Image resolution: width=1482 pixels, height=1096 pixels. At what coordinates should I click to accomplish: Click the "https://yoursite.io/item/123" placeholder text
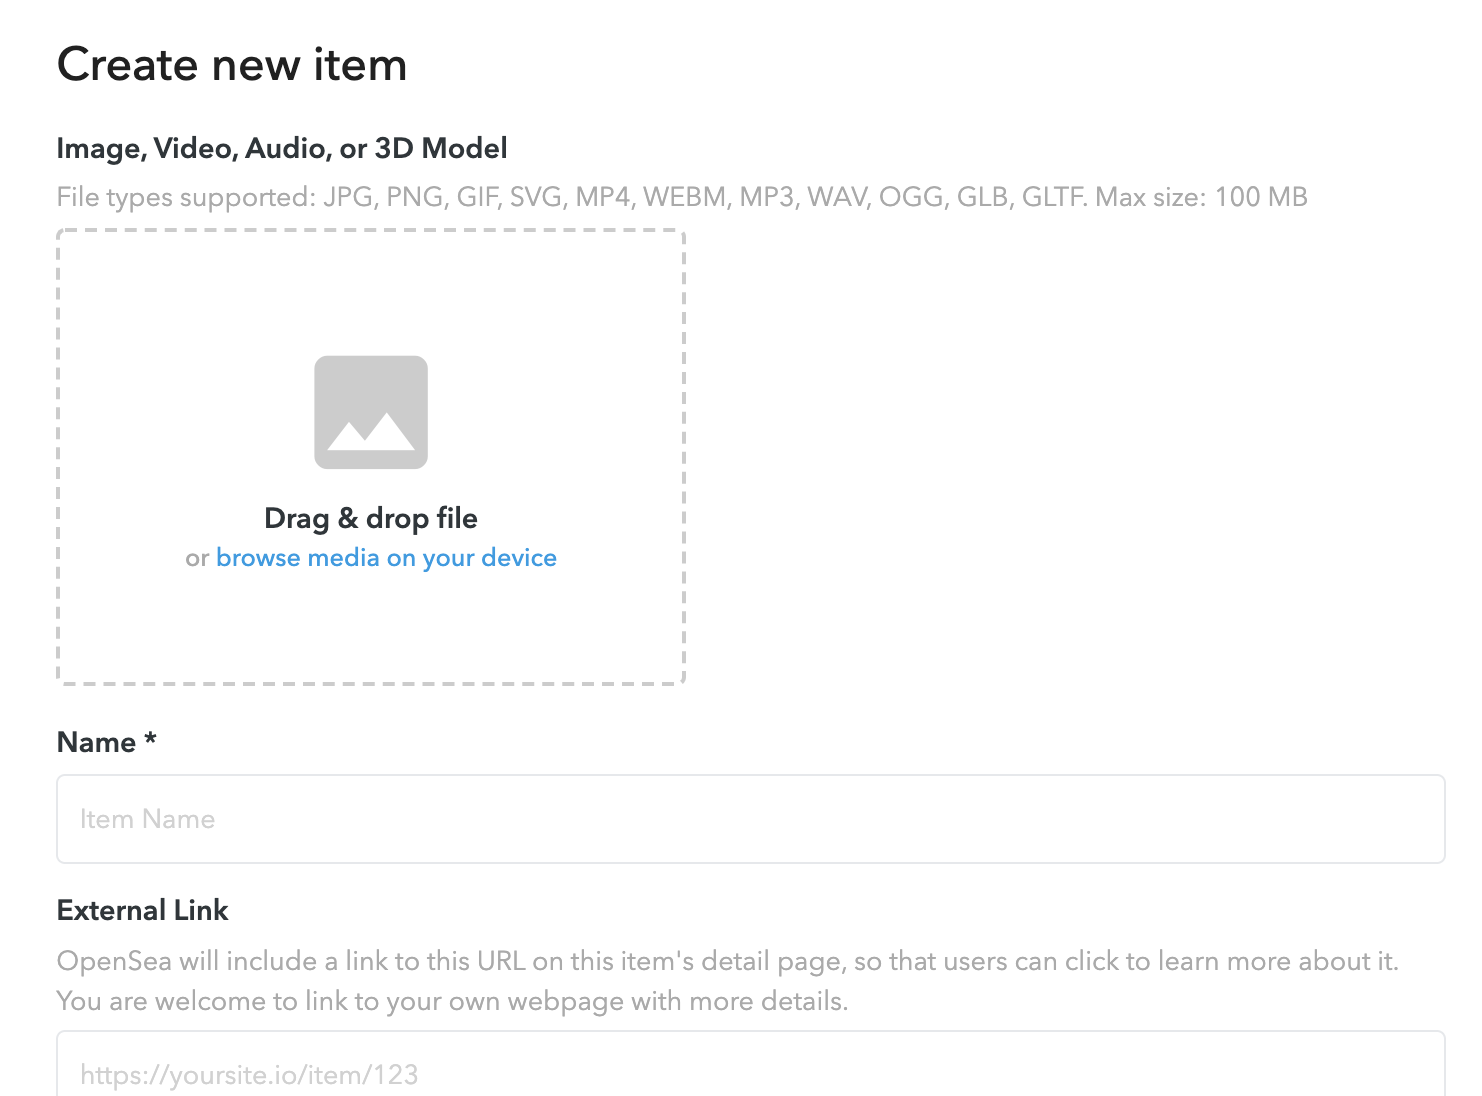pyautogui.click(x=249, y=1075)
